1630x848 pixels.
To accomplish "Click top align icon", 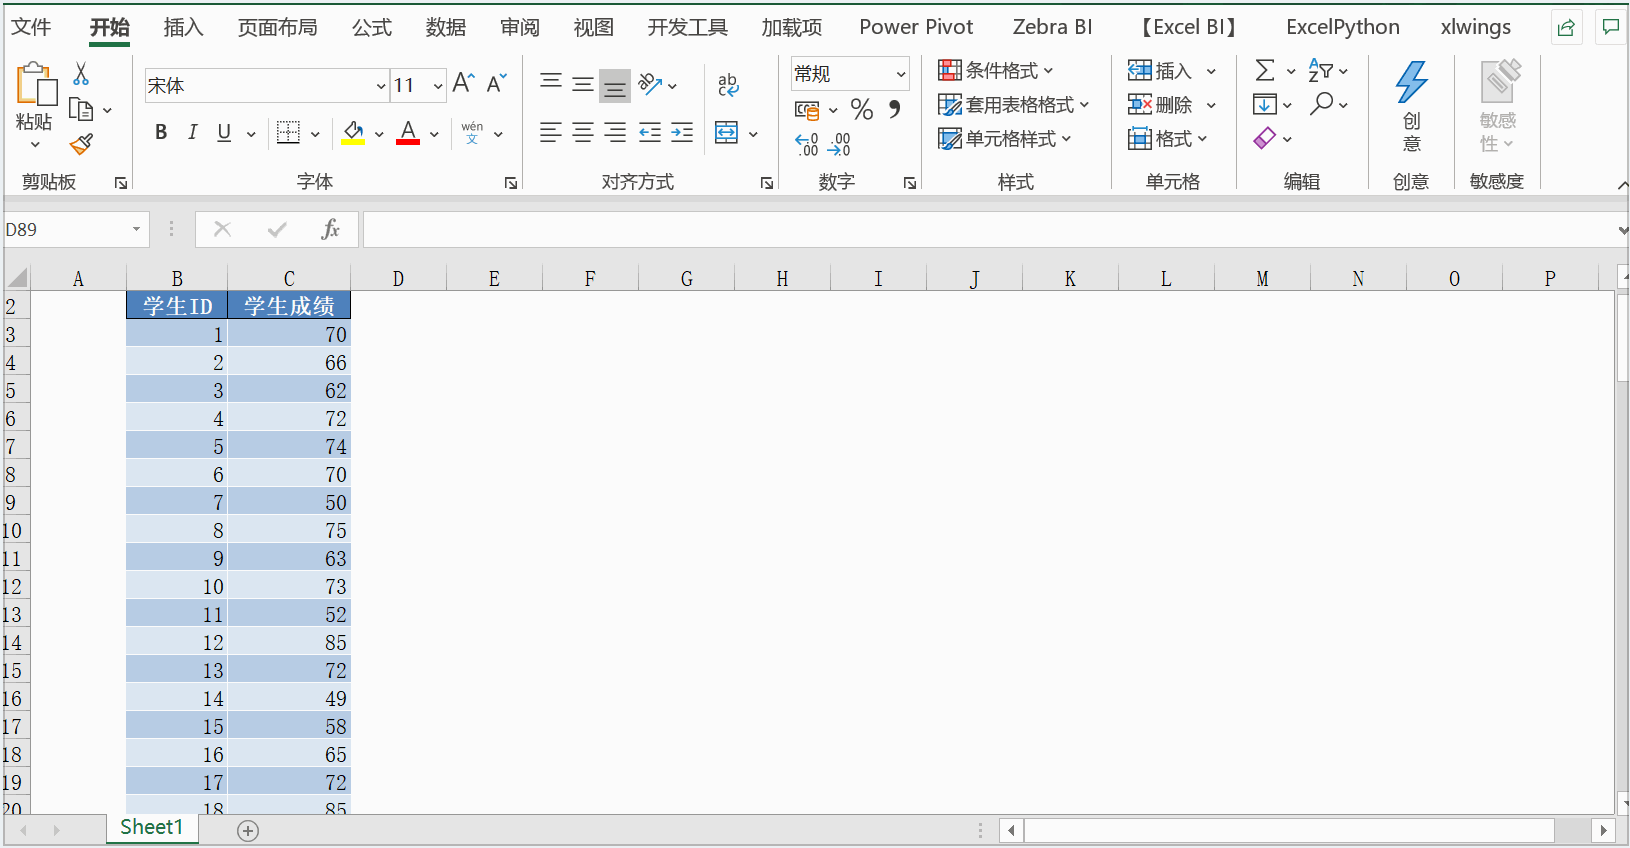I will click(551, 83).
